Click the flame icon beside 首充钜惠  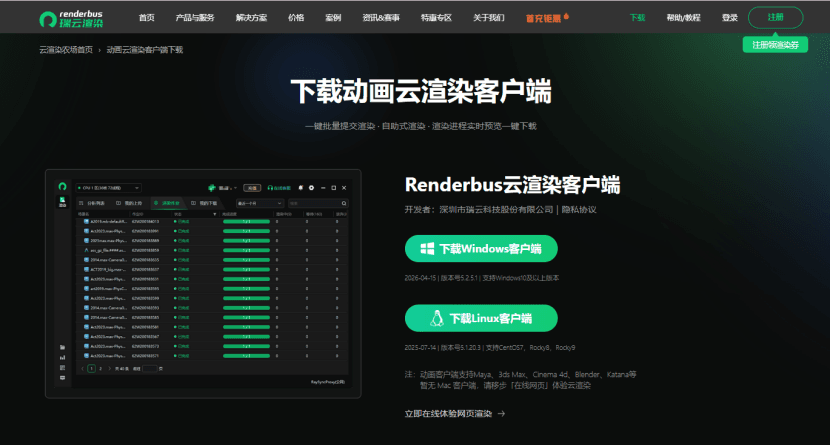(x=566, y=17)
